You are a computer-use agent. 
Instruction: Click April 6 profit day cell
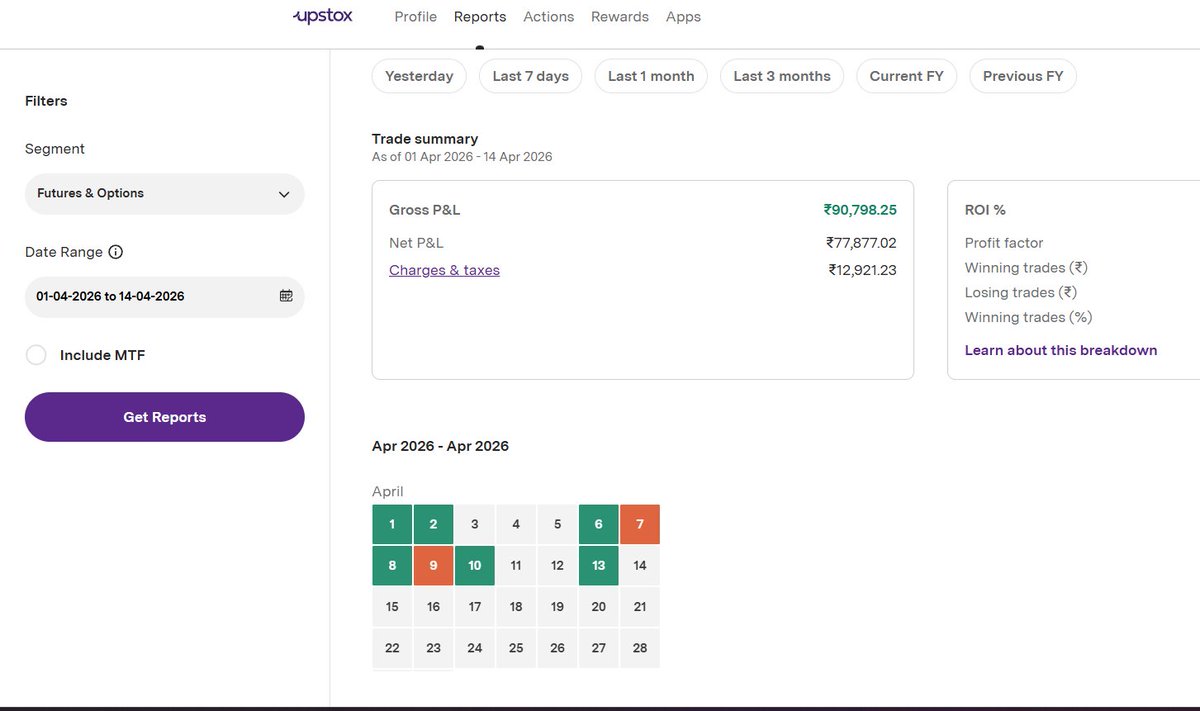(599, 524)
